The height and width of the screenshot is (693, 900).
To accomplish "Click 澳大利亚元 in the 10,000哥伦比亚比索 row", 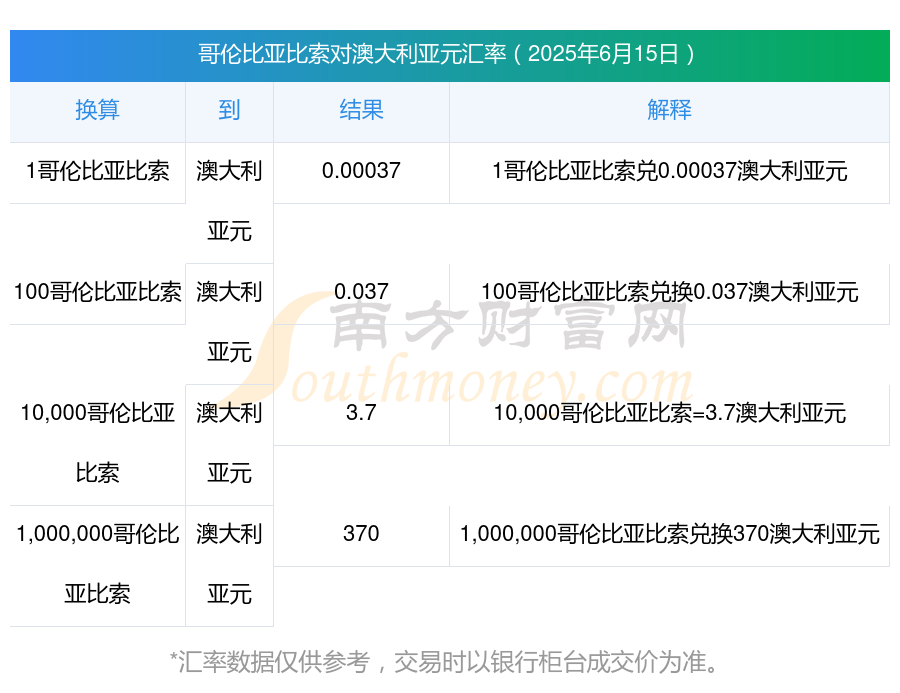I will click(x=229, y=443).
